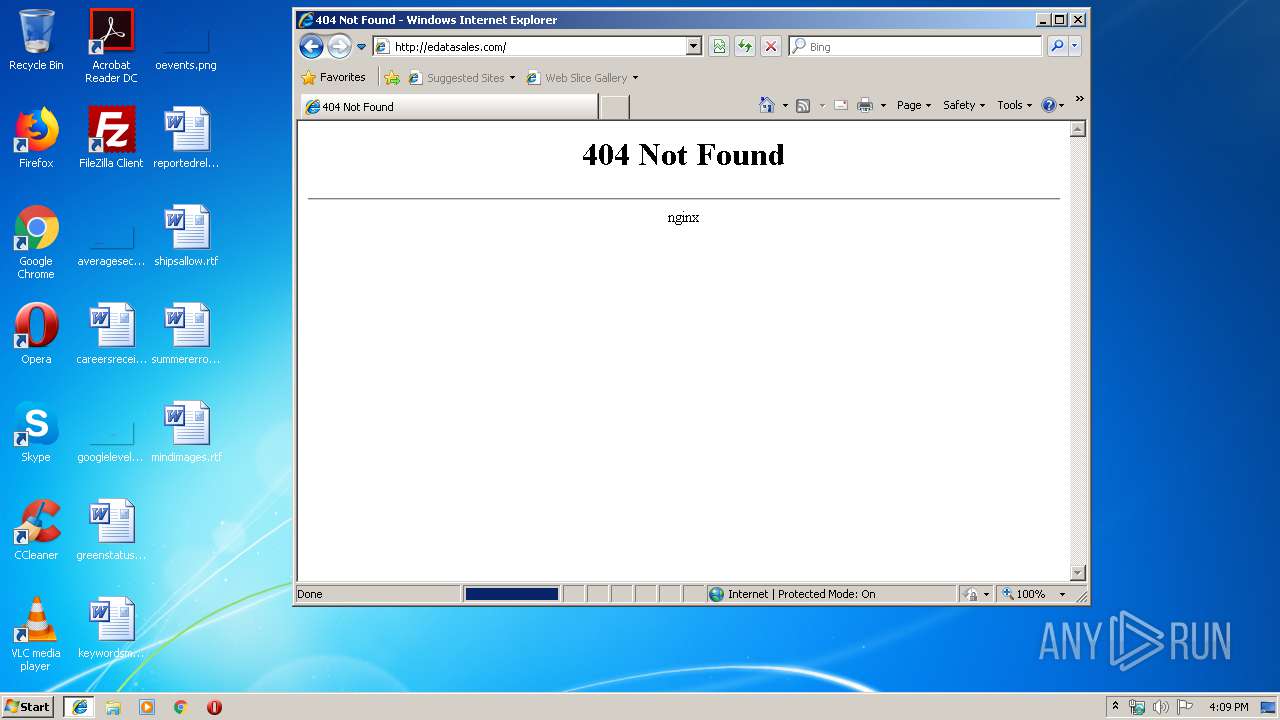This screenshot has width=1280, height=720.
Task: Click the RSS feeds icon
Action: (802, 105)
